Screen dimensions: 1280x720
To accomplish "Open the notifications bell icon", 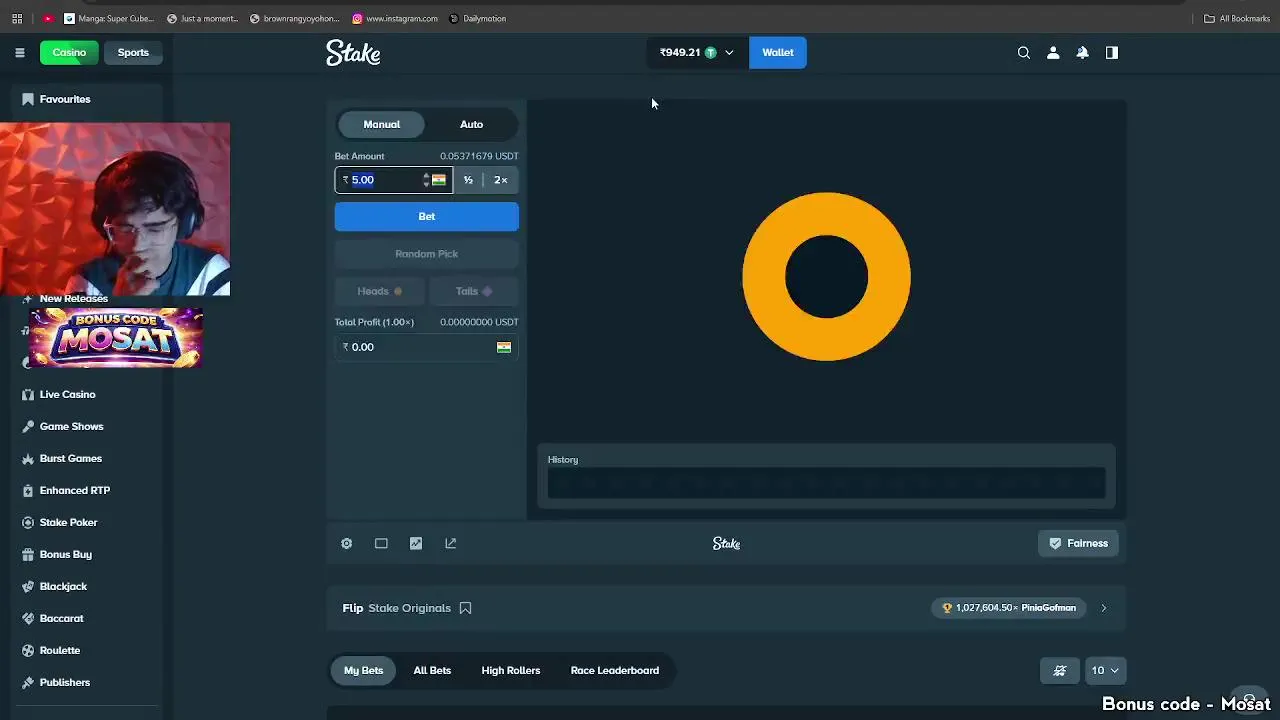I will pyautogui.click(x=1082, y=52).
